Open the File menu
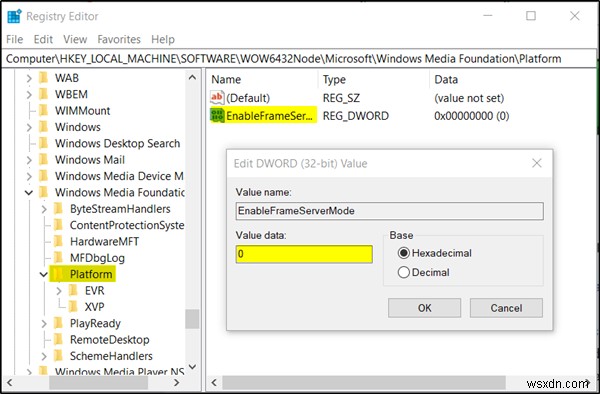This screenshot has width=600, height=394. click(x=15, y=39)
